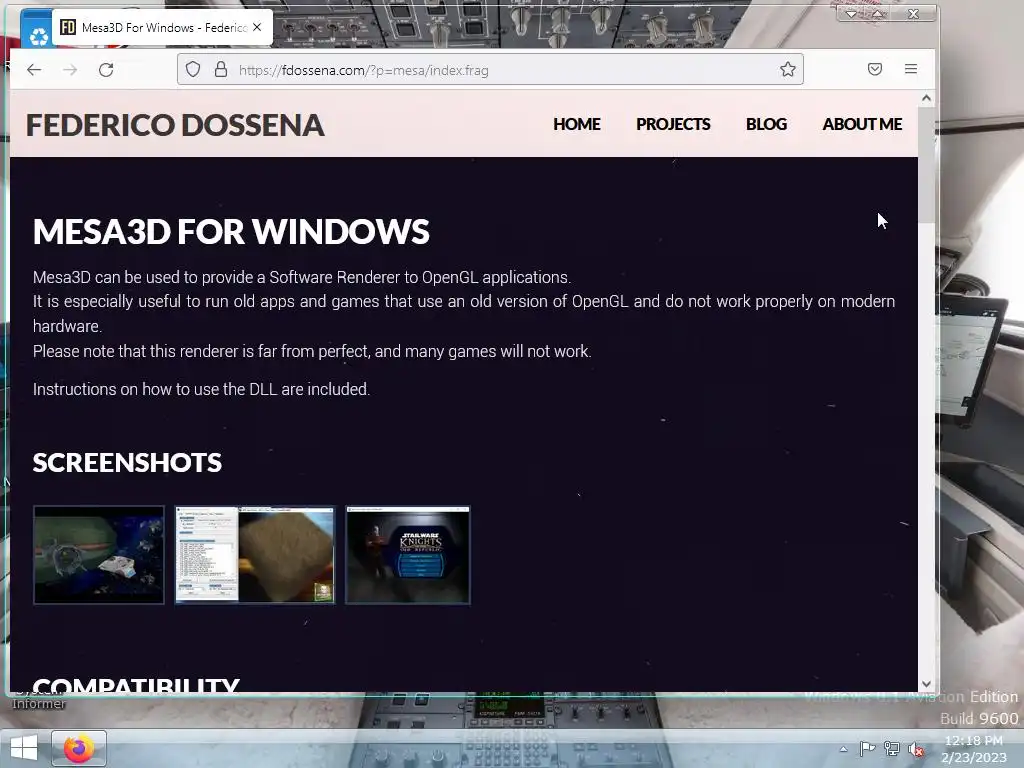Click the MESA3D FOR WINDOWS heading
This screenshot has height=768, width=1024.
click(x=231, y=231)
